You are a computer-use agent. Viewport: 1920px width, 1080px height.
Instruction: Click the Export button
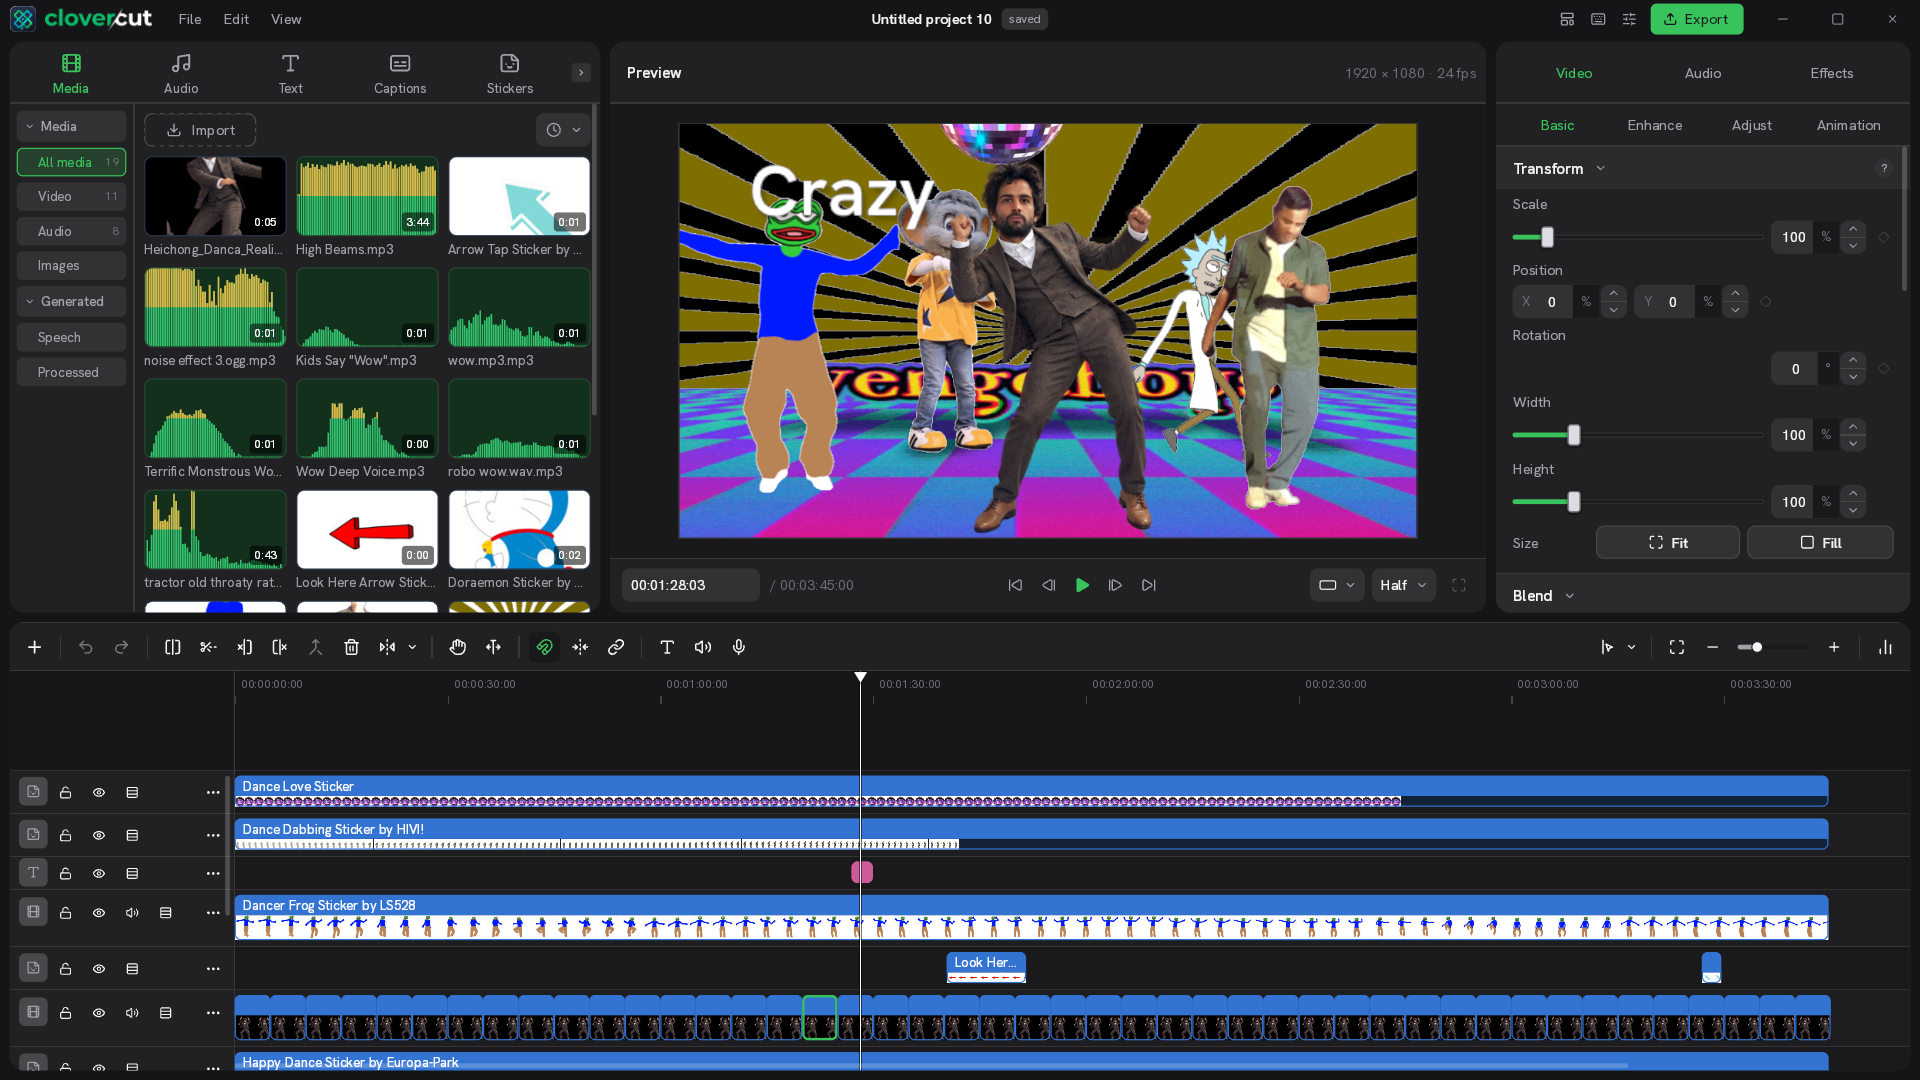[x=1697, y=19]
